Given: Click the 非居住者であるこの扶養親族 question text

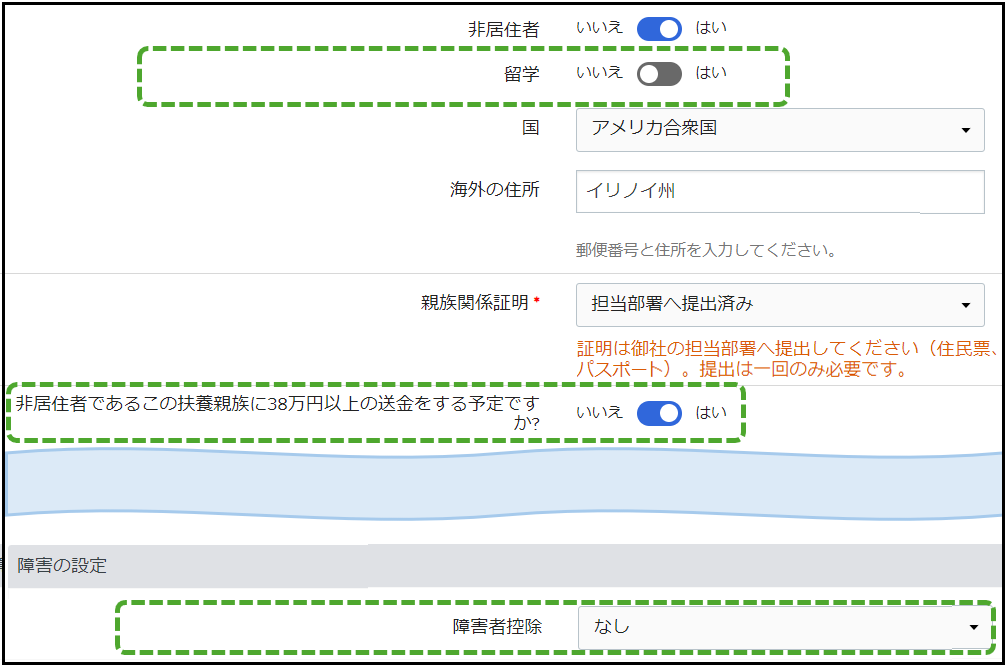Looking at the screenshot, I should coord(277,413).
